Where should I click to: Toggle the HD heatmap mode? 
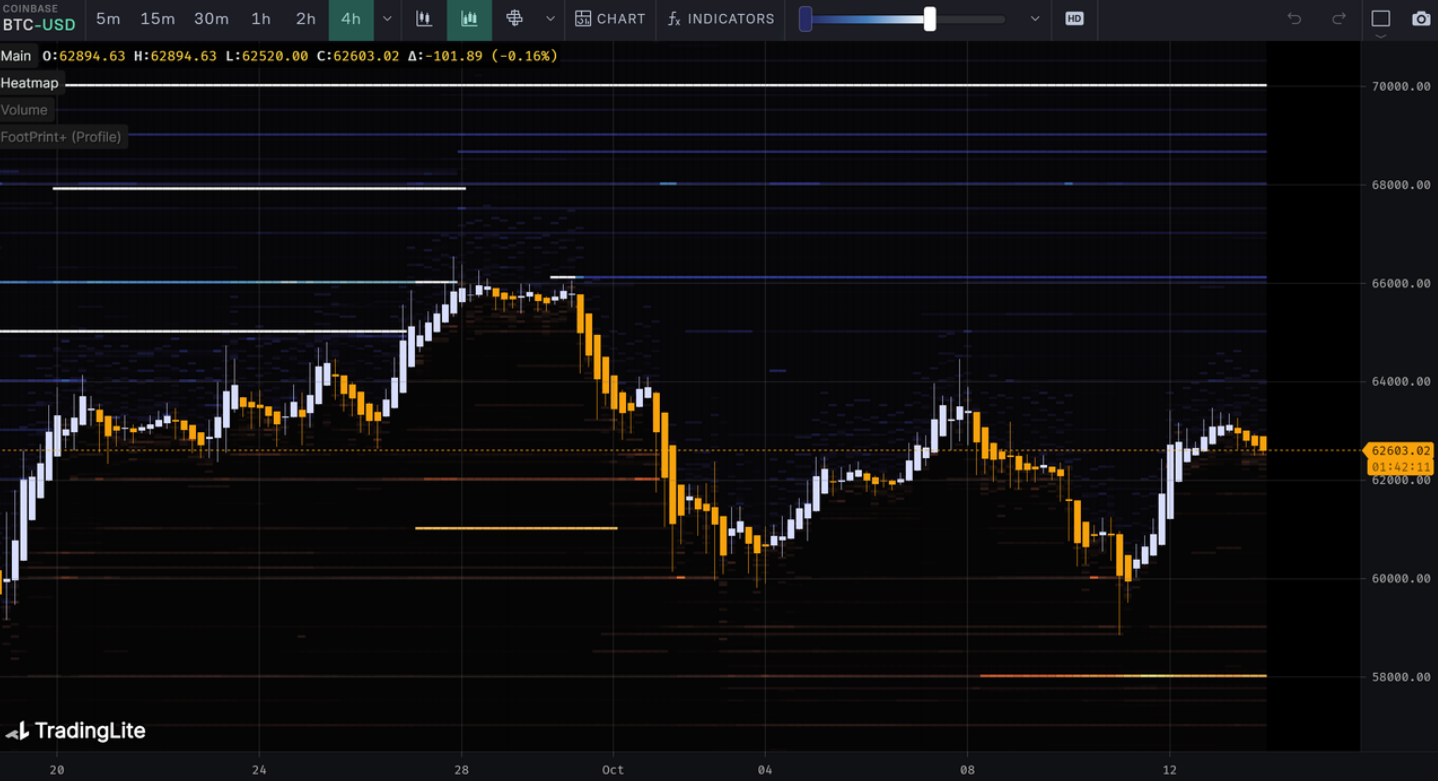coord(1074,19)
